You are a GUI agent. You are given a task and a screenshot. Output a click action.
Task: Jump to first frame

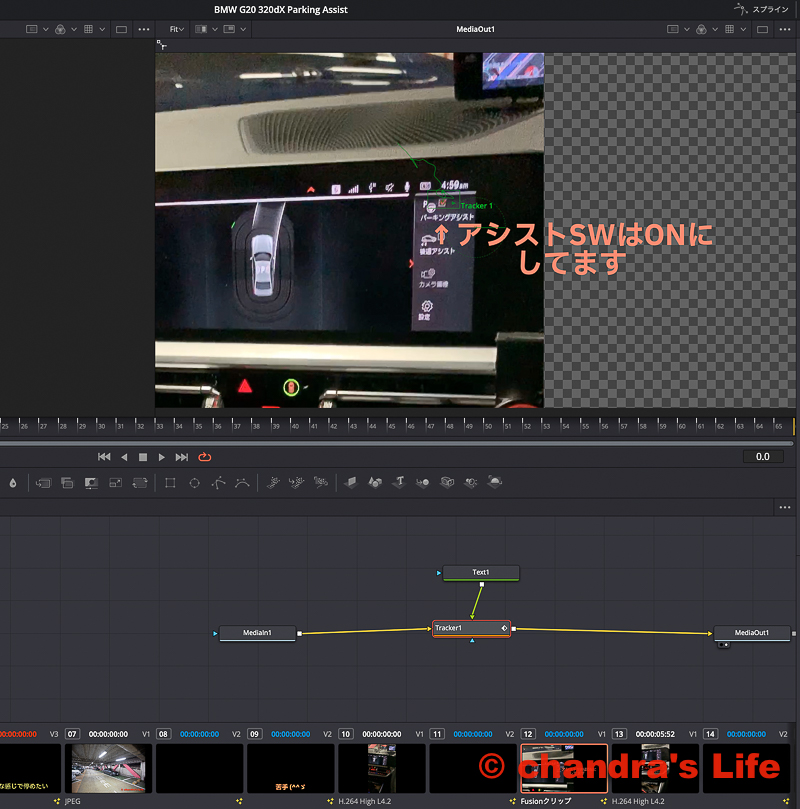(x=104, y=457)
